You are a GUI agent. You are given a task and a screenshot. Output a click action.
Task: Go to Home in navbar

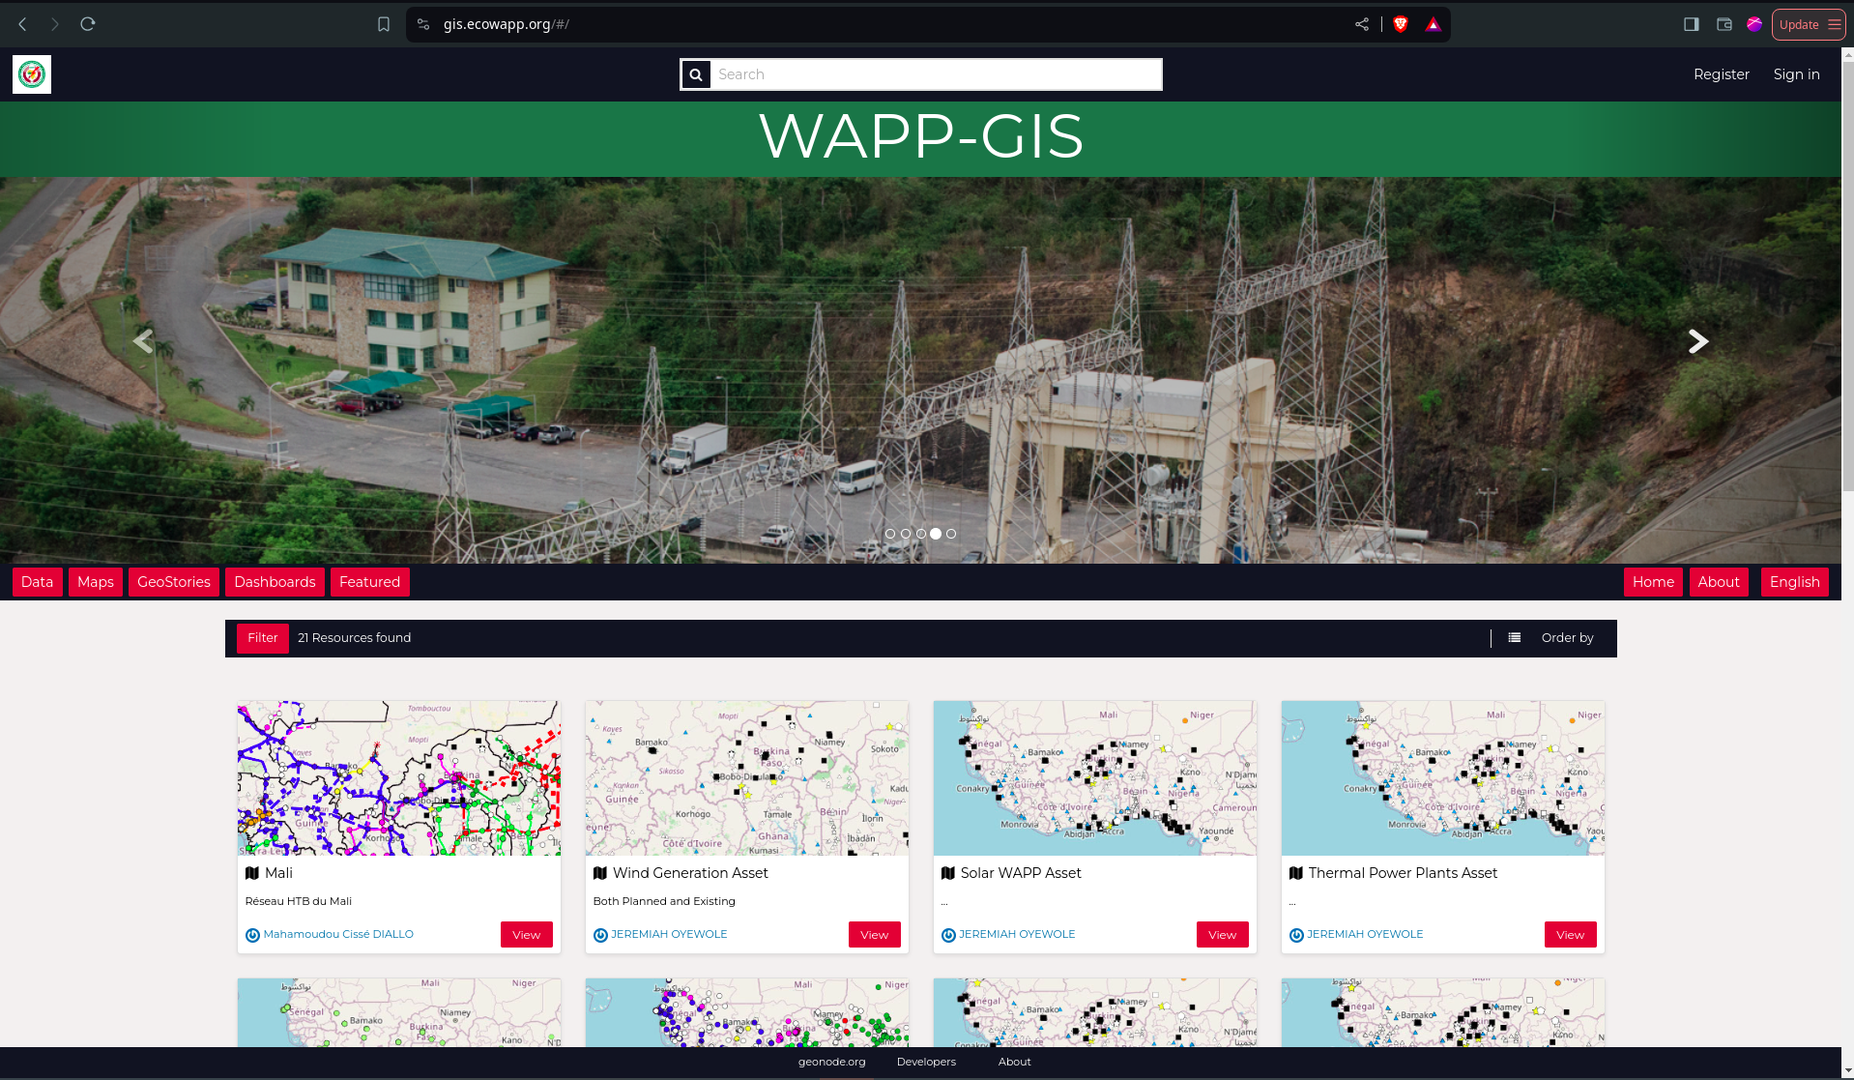1653,582
